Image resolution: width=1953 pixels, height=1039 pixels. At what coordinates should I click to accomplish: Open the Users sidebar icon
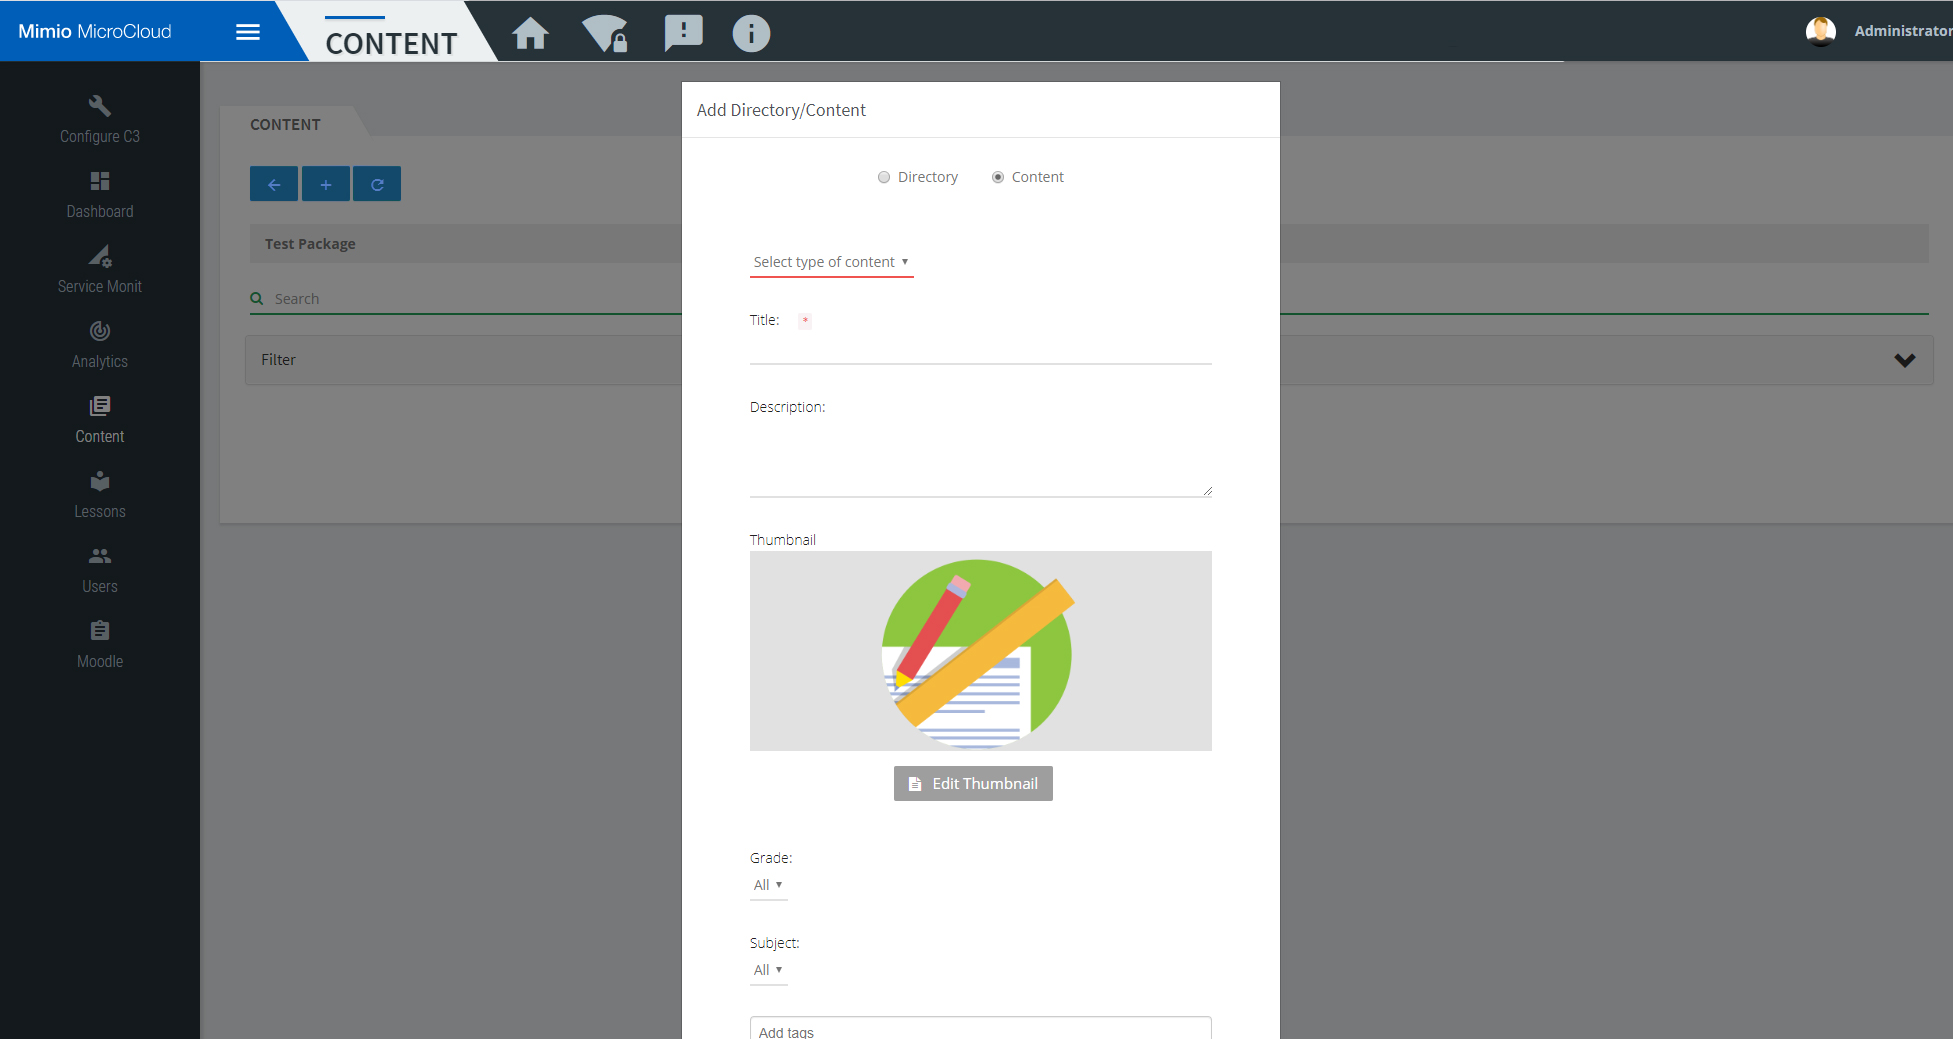coord(100,556)
